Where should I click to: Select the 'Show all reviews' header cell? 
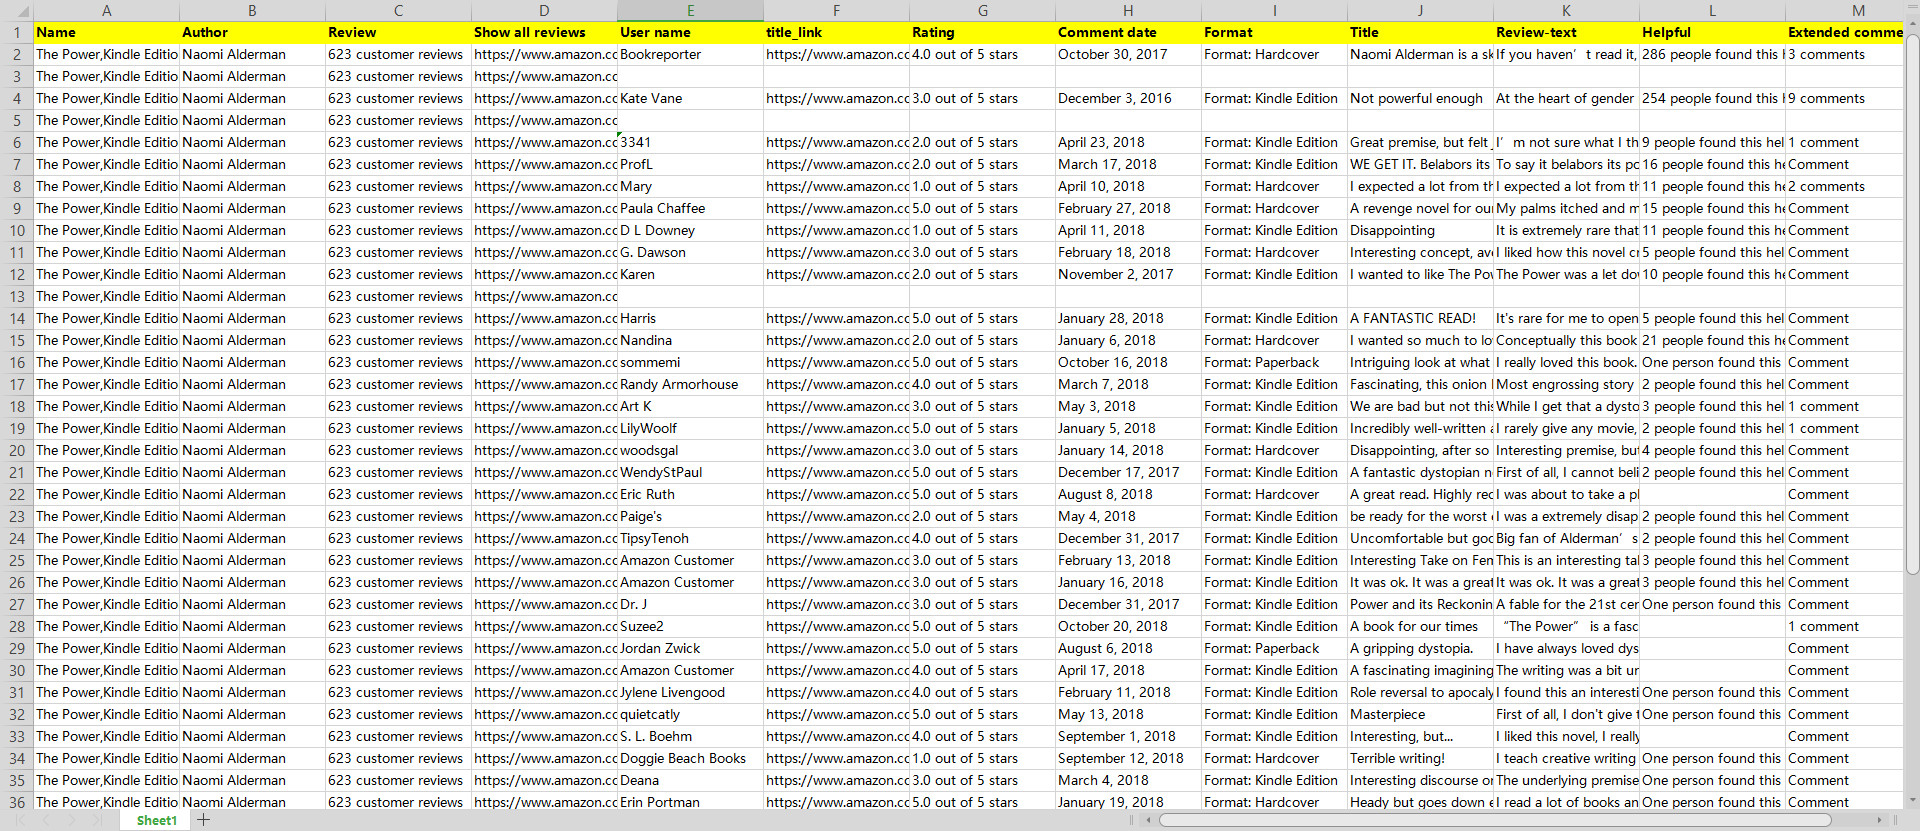coord(544,32)
